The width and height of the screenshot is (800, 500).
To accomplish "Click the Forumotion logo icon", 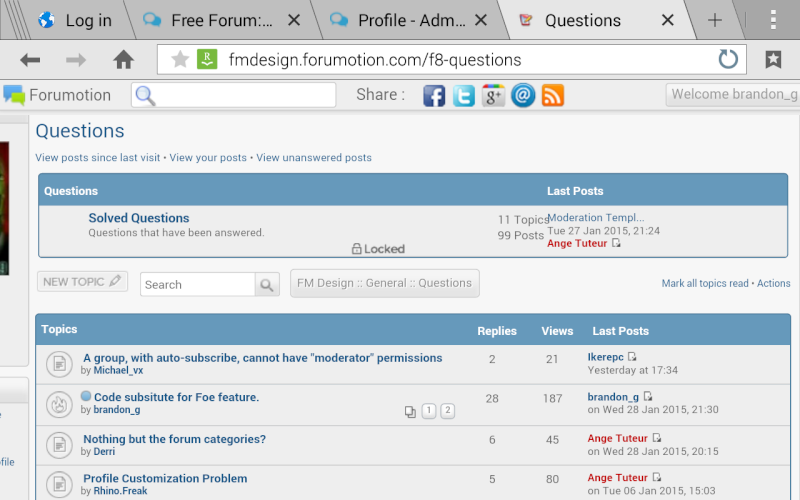I will 14,95.
